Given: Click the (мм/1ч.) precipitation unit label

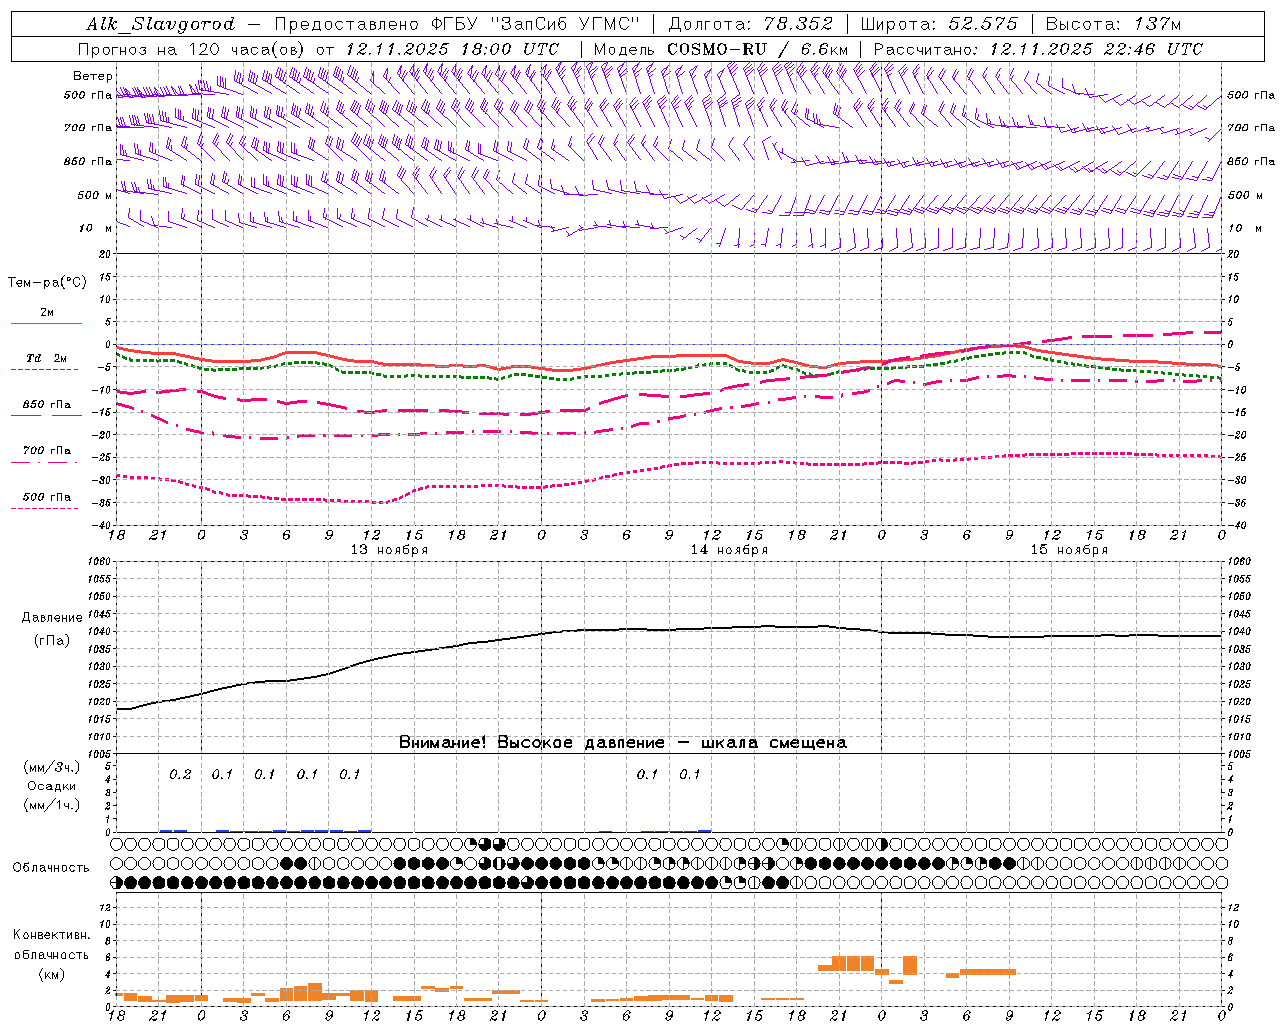Looking at the screenshot, I should (52, 805).
